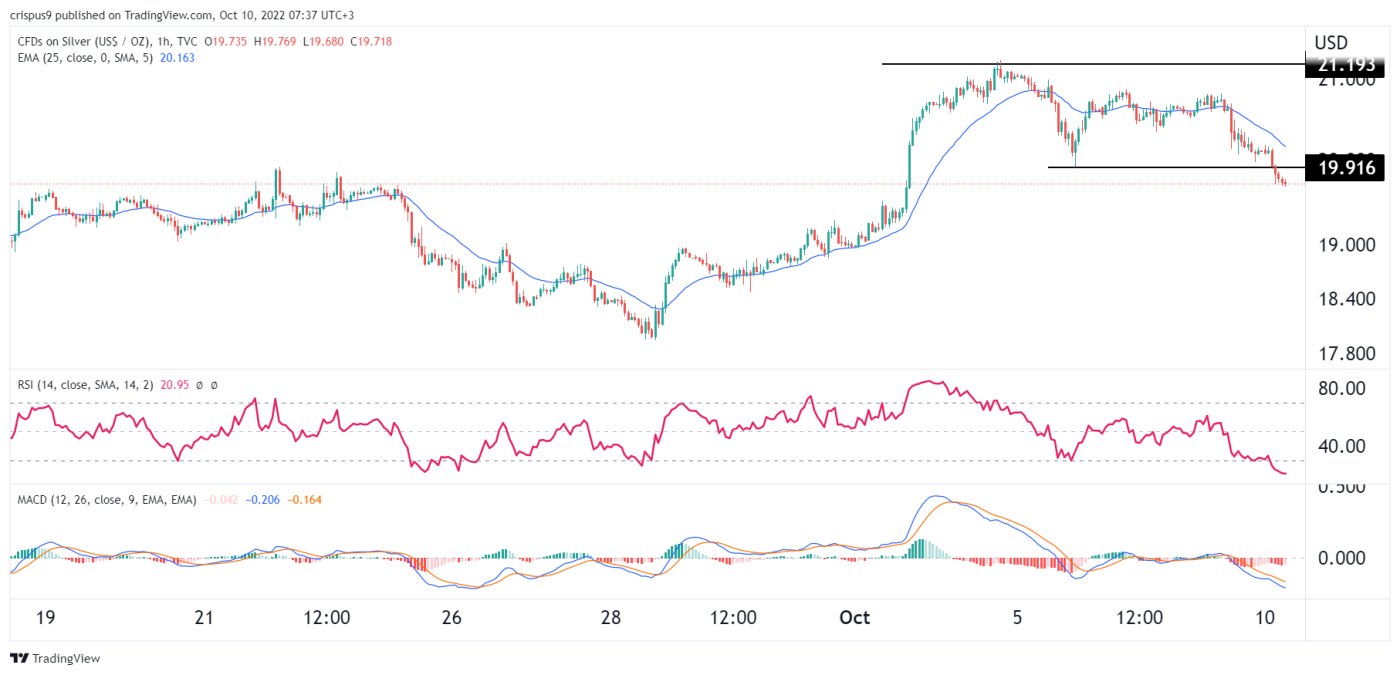
Task: Click the MACD histogram value -0.042
Action: pos(221,499)
